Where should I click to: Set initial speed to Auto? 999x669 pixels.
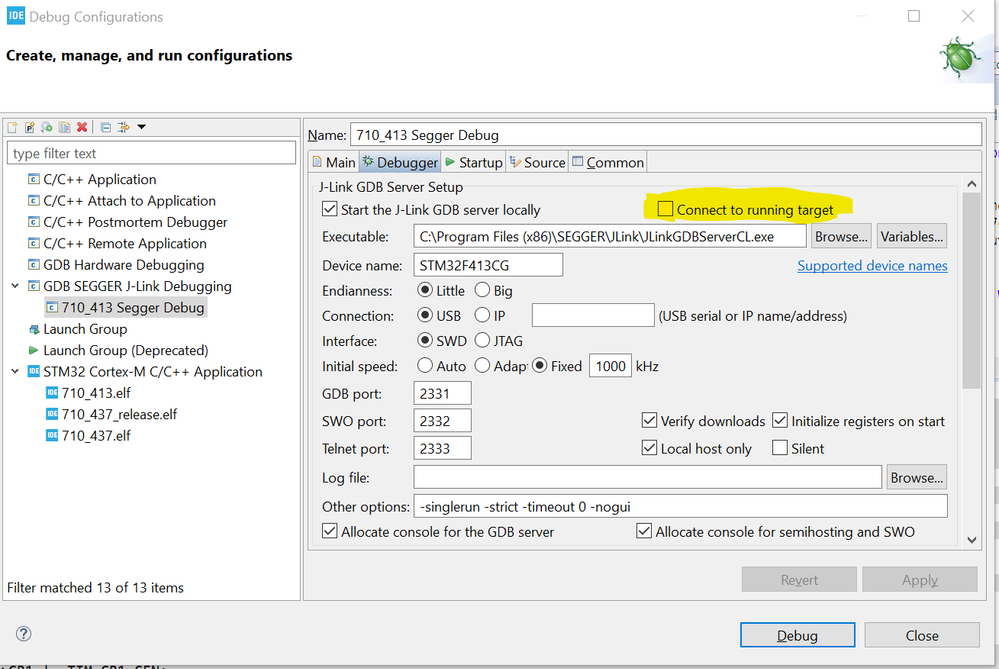[425, 366]
